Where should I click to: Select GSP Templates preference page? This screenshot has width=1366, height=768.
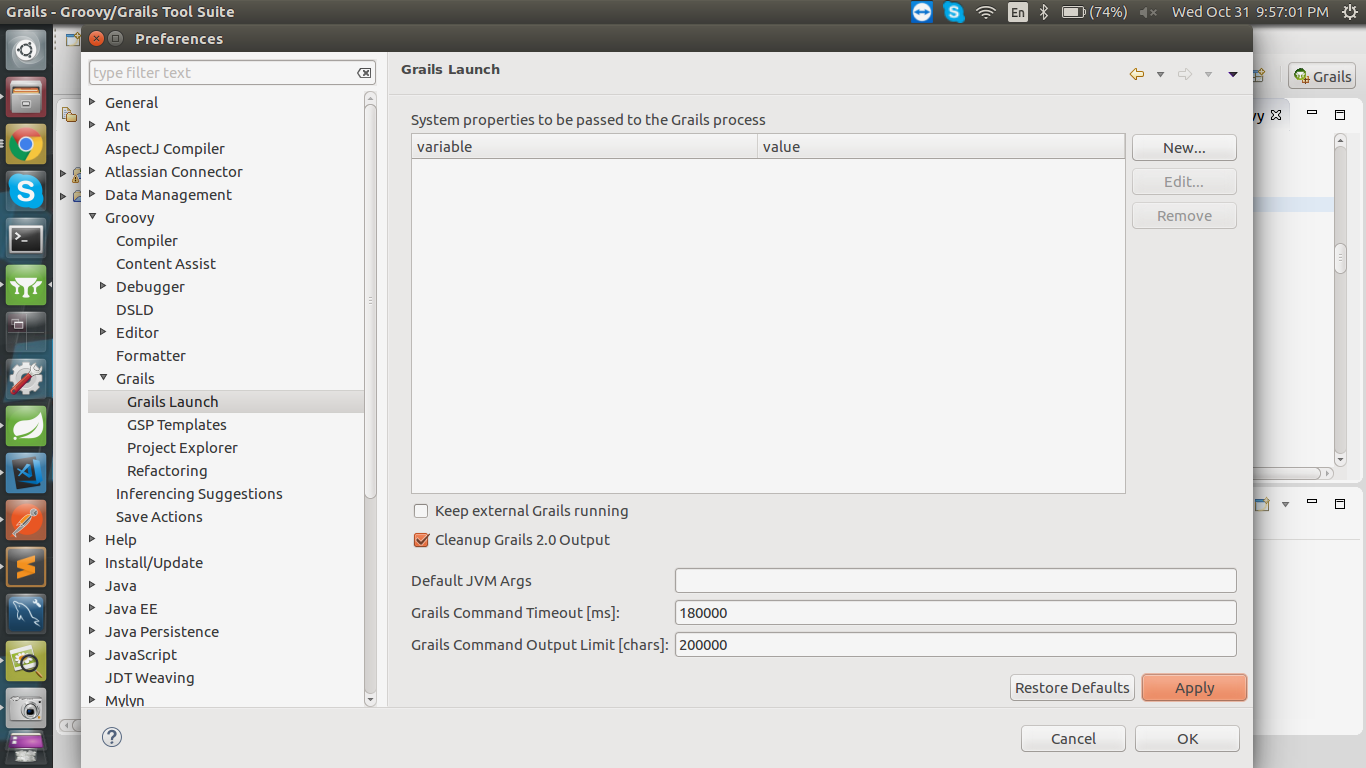[177, 425]
